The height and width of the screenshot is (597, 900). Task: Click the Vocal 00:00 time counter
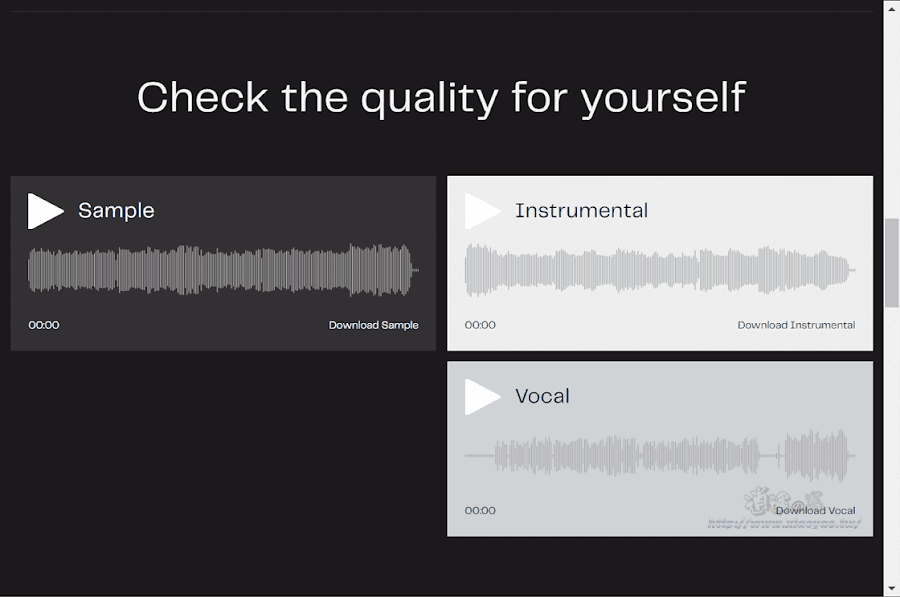click(480, 510)
